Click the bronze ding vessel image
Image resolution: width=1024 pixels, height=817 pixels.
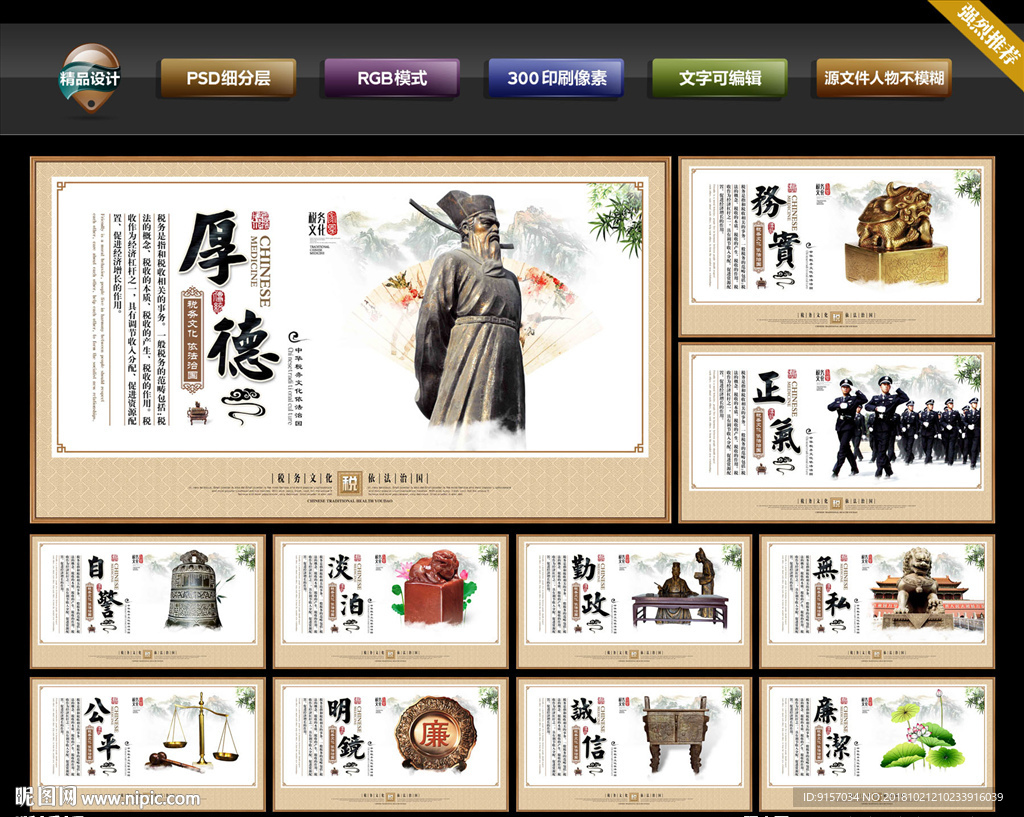click(x=675, y=733)
